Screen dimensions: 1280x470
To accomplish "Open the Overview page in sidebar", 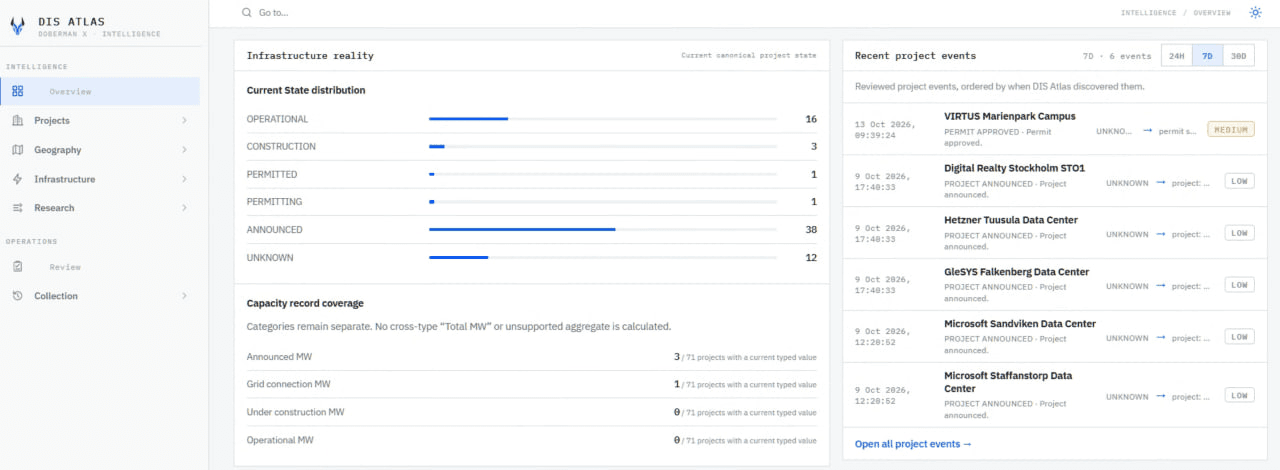I will click(102, 91).
